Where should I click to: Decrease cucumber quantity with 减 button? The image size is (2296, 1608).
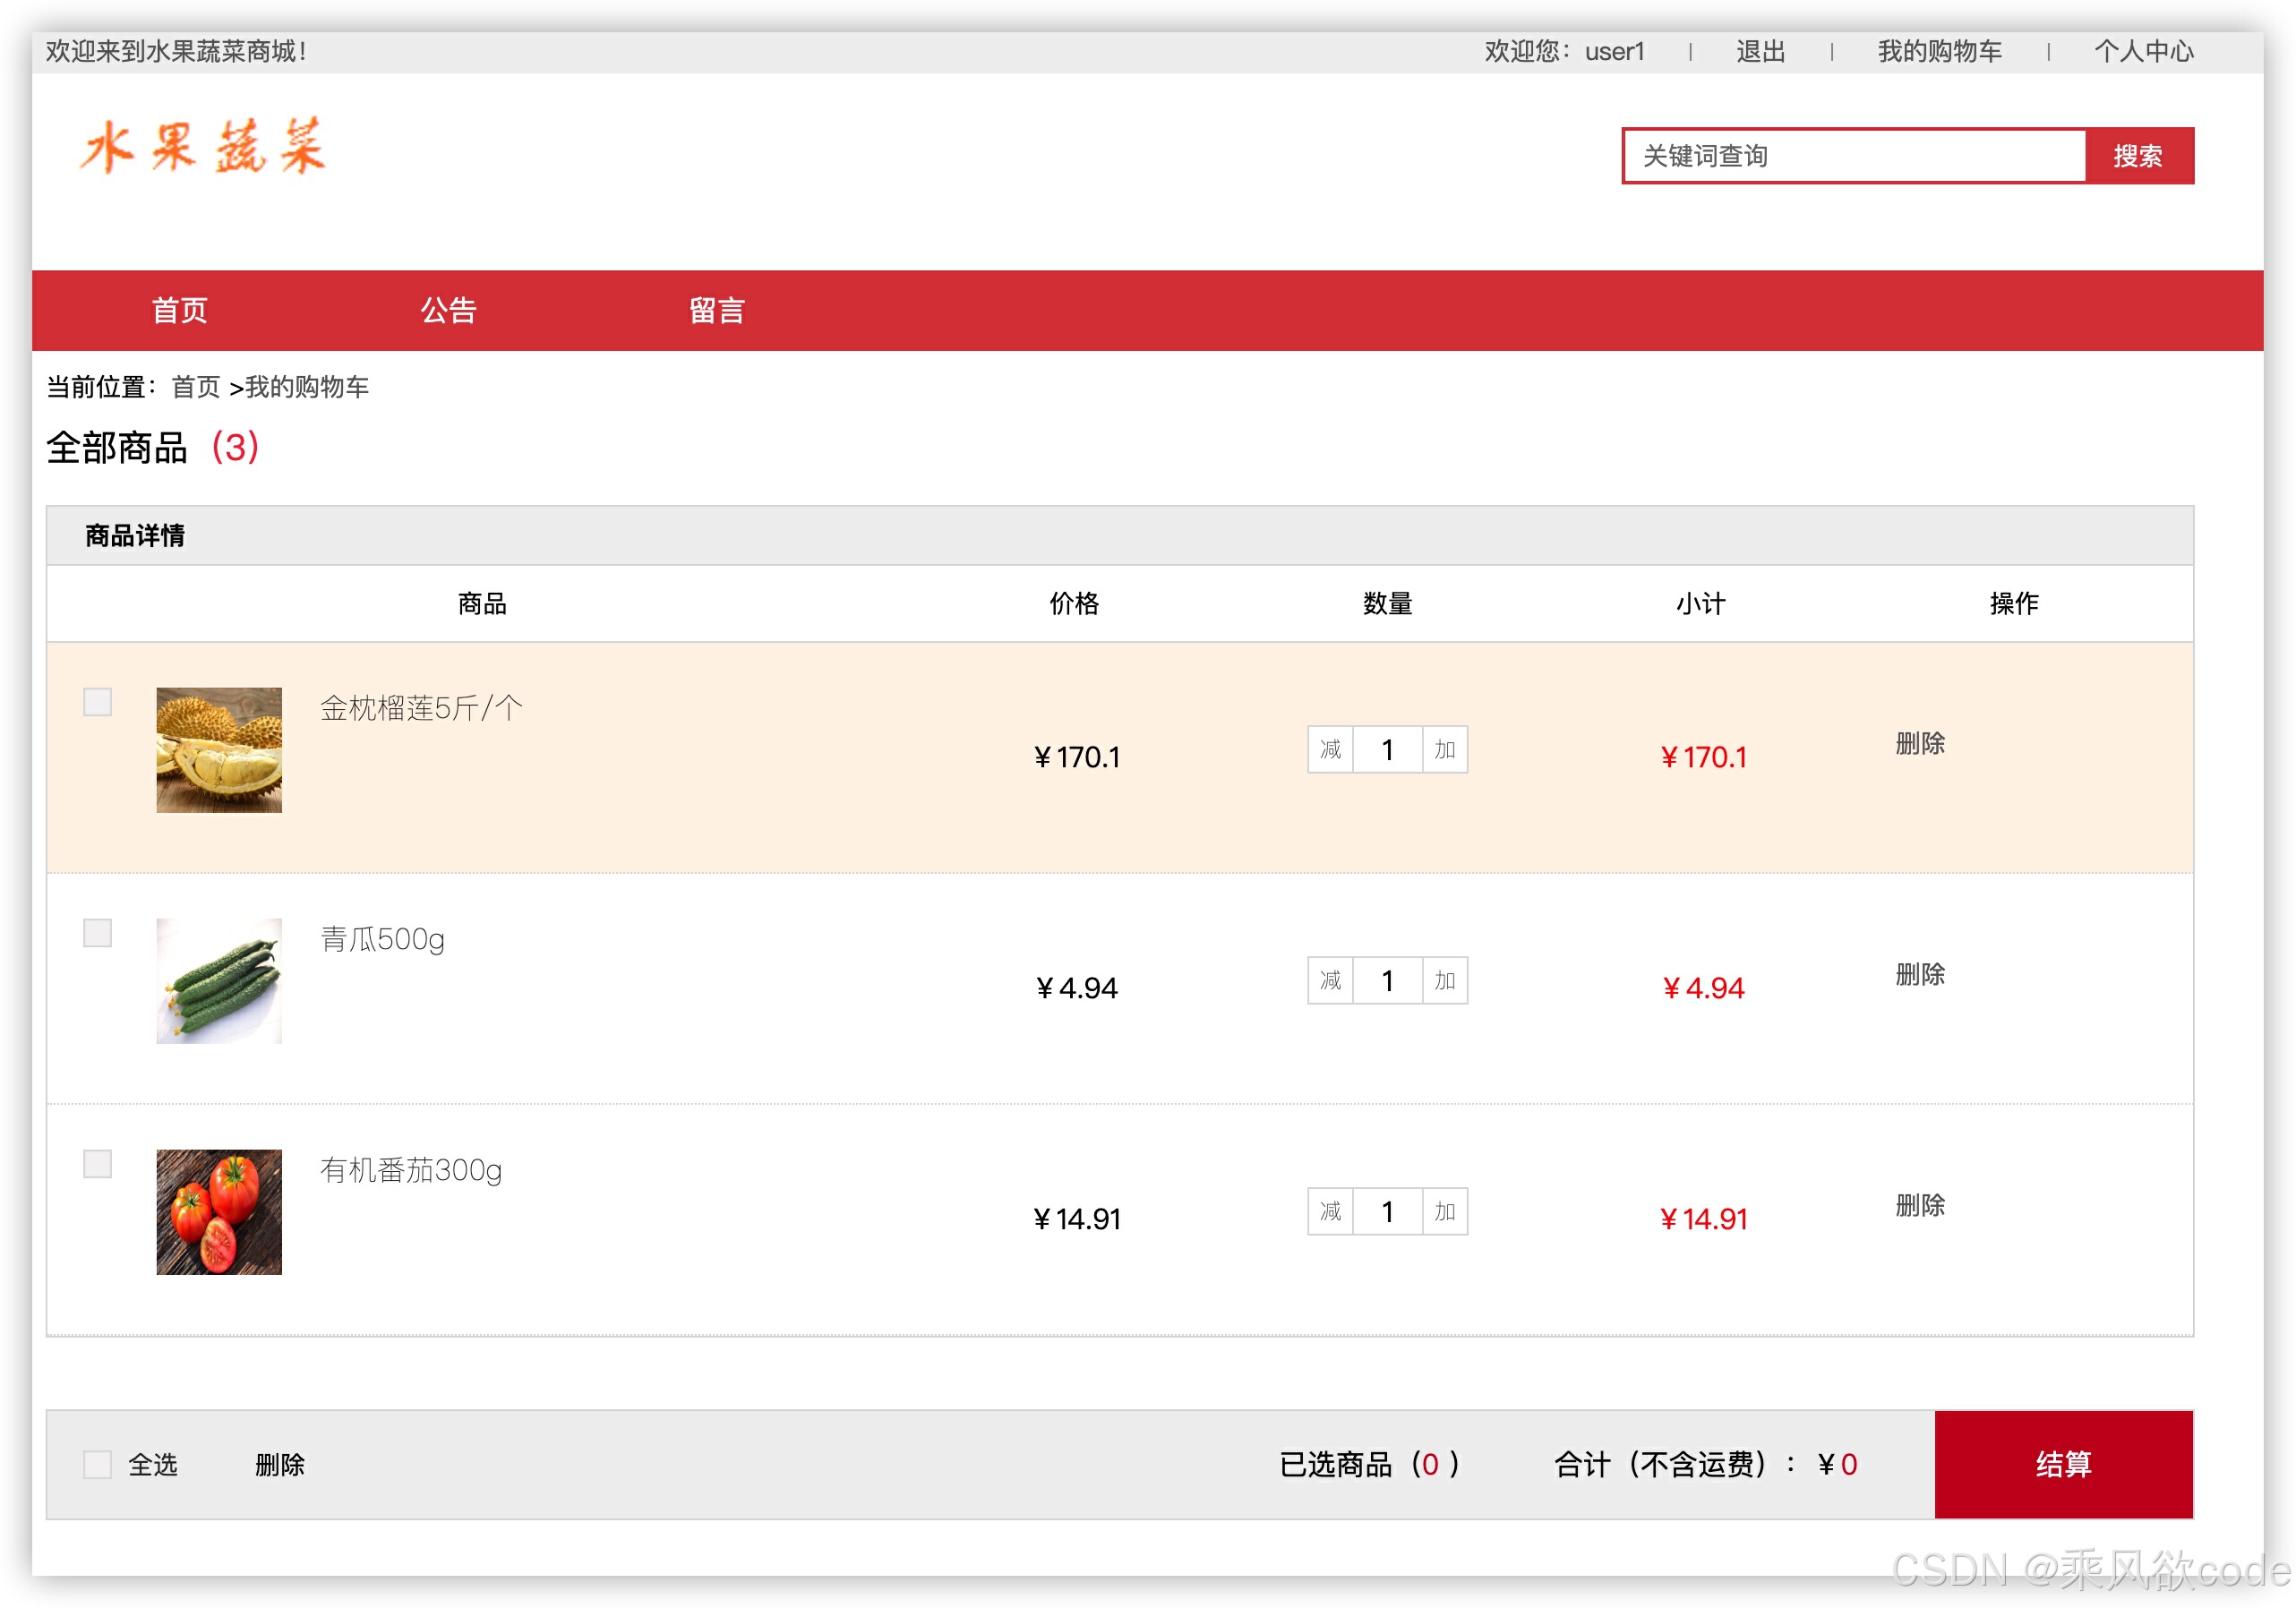tap(1330, 980)
